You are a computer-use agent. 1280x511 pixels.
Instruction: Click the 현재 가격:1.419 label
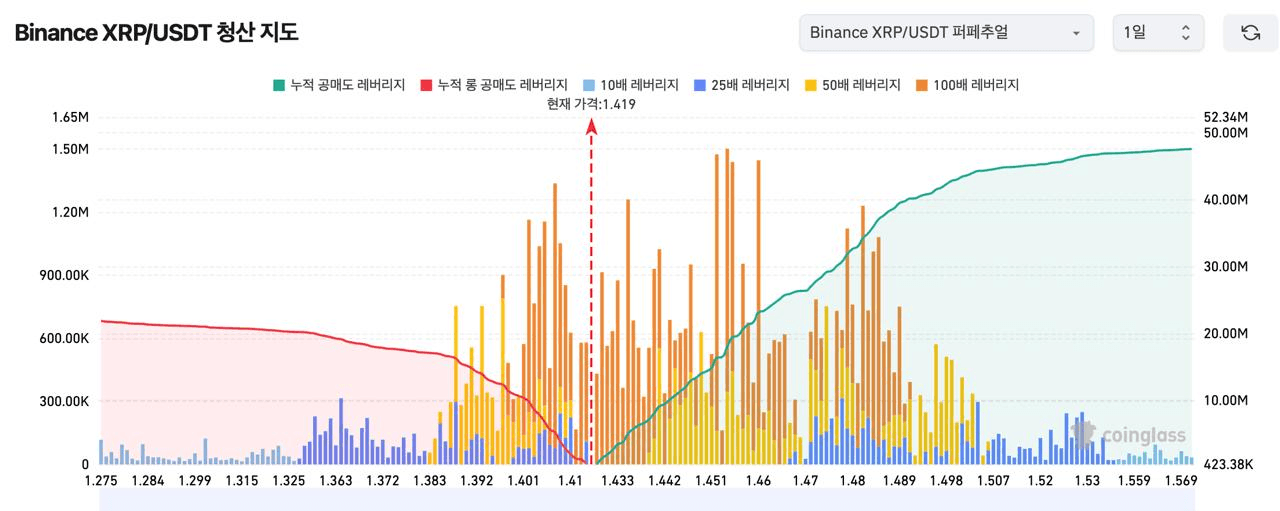(591, 103)
